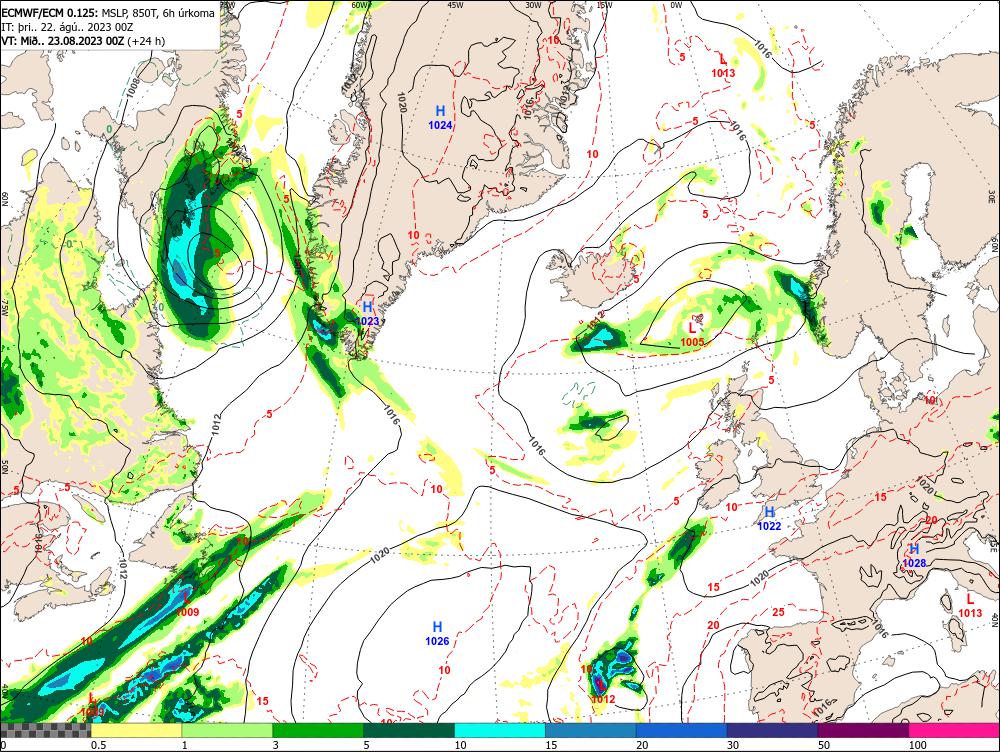Viewport: 1000px width, 752px height.
Task: Click the '45W' longitude label
Action: [455, 5]
